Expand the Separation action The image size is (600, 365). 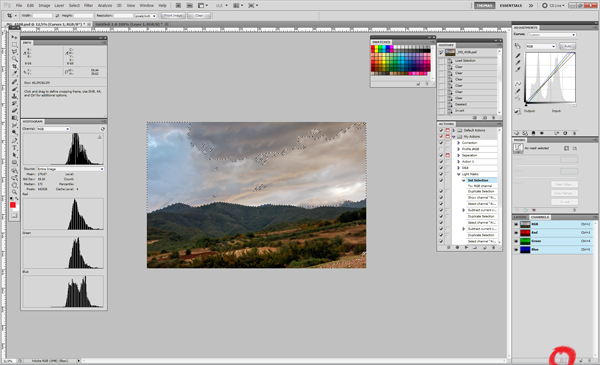tap(458, 155)
